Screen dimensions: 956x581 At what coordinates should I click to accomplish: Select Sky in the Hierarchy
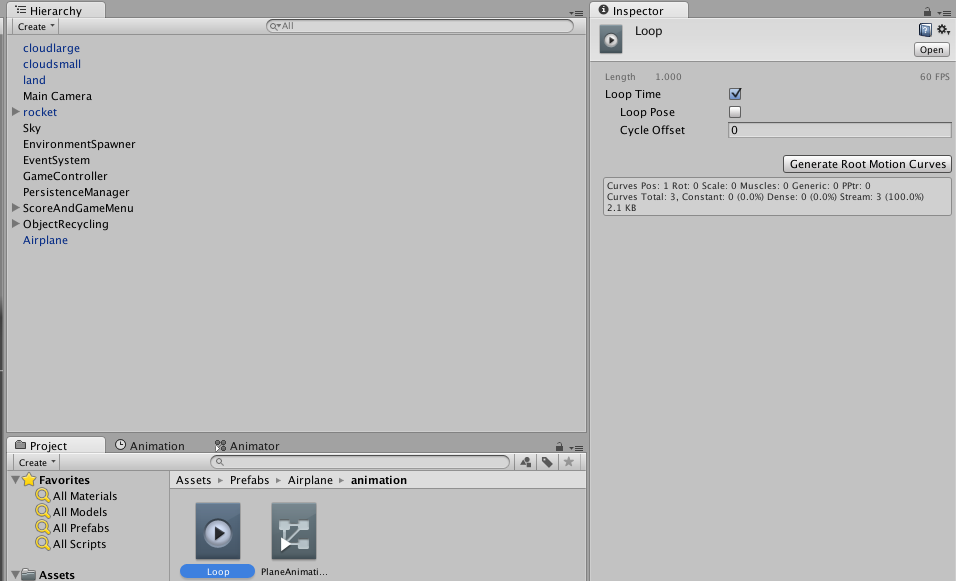point(32,128)
